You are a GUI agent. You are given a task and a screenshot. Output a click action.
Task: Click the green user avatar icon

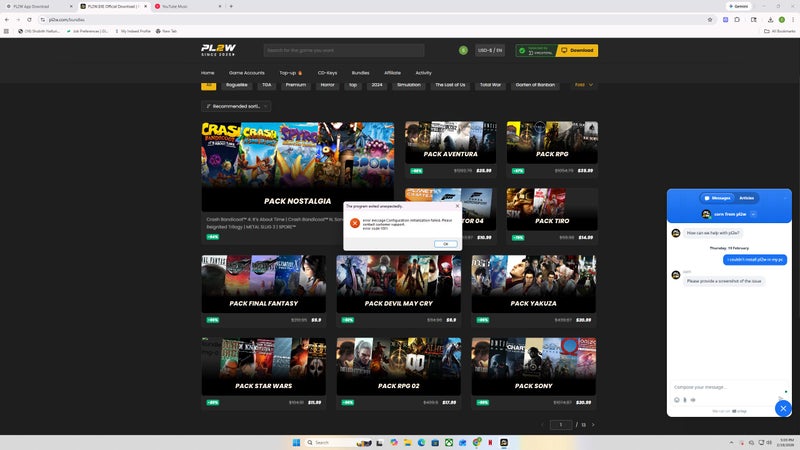tap(463, 50)
